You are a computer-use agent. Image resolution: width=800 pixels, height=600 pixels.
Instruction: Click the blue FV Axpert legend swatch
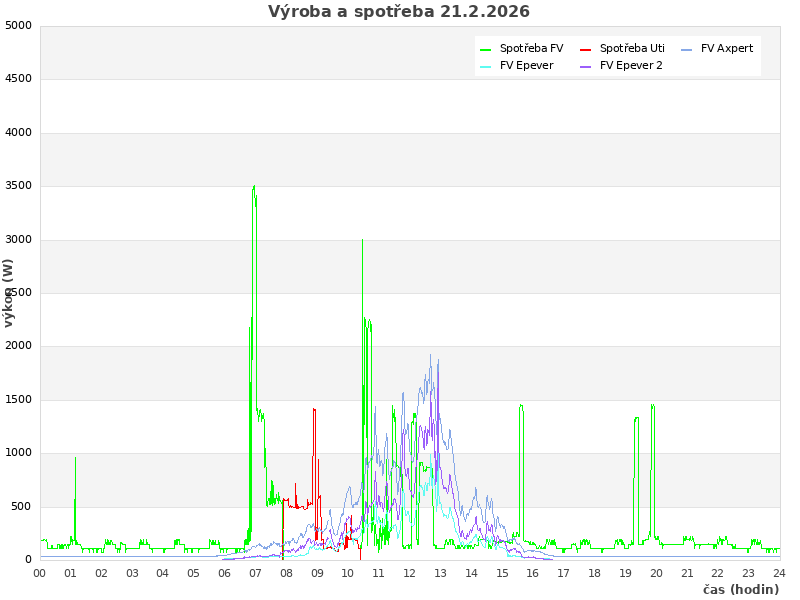(x=686, y=49)
